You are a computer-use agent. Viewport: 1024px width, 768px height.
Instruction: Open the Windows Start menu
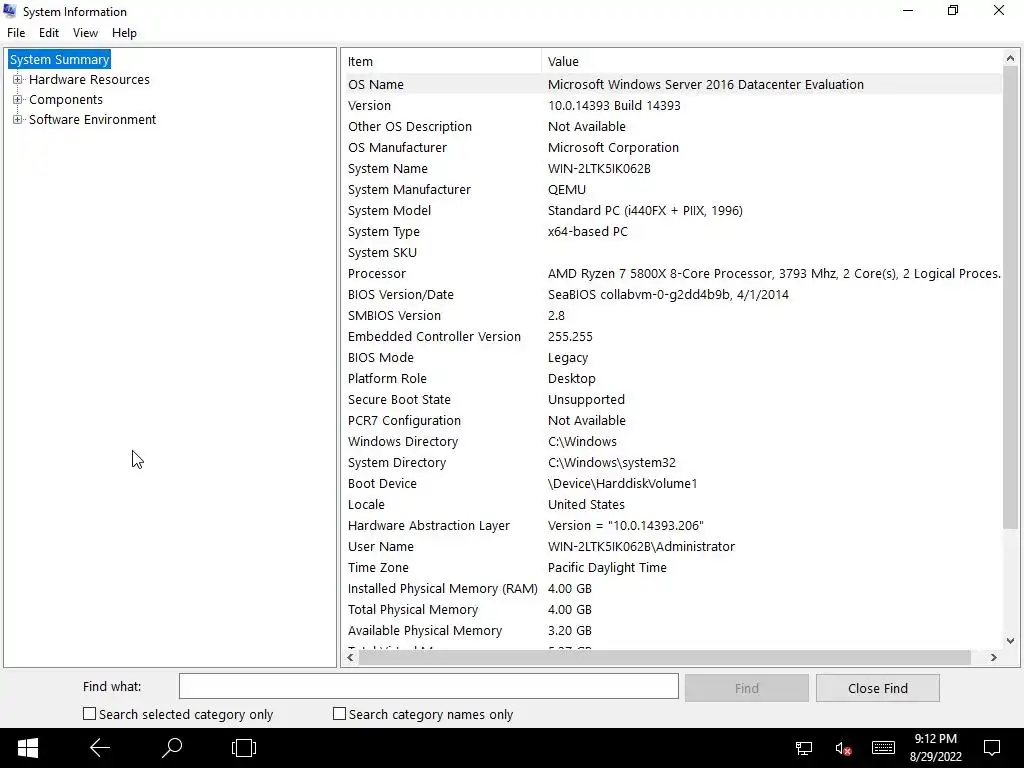coord(27,748)
